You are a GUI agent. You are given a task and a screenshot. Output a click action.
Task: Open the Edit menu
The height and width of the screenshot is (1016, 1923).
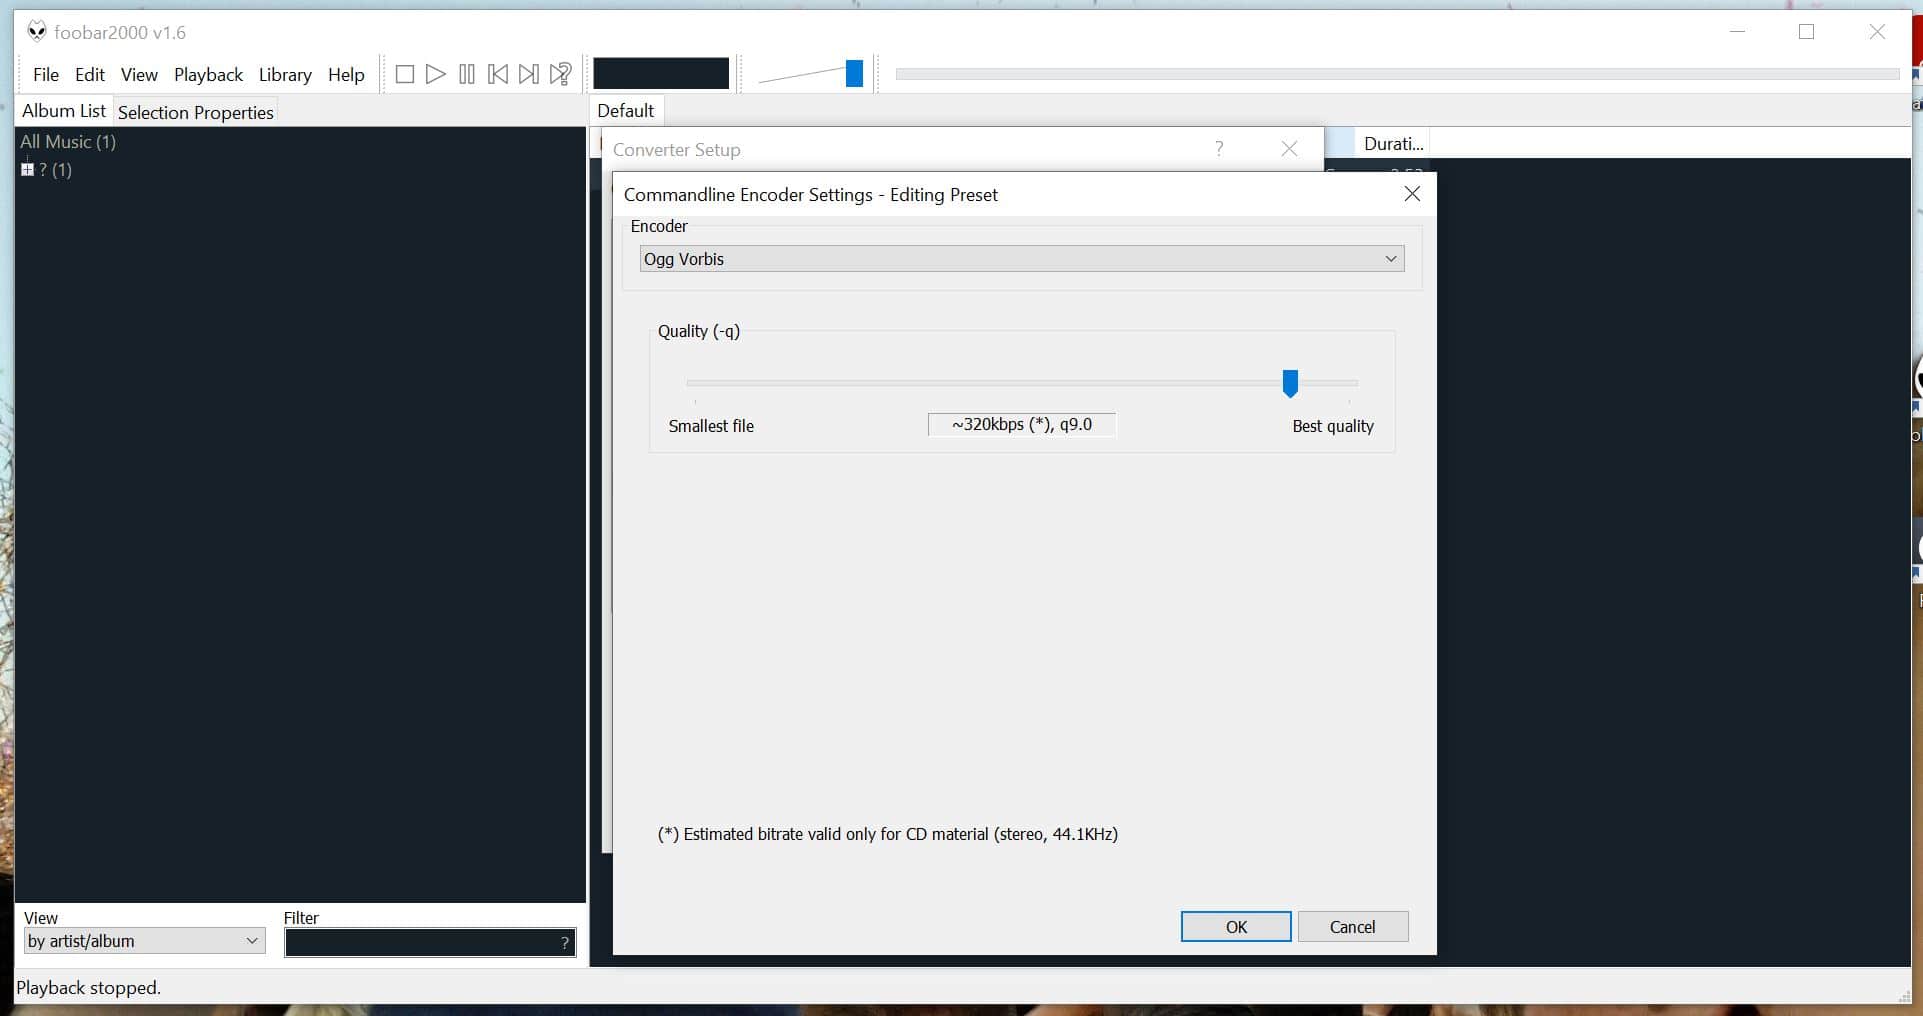click(x=90, y=75)
